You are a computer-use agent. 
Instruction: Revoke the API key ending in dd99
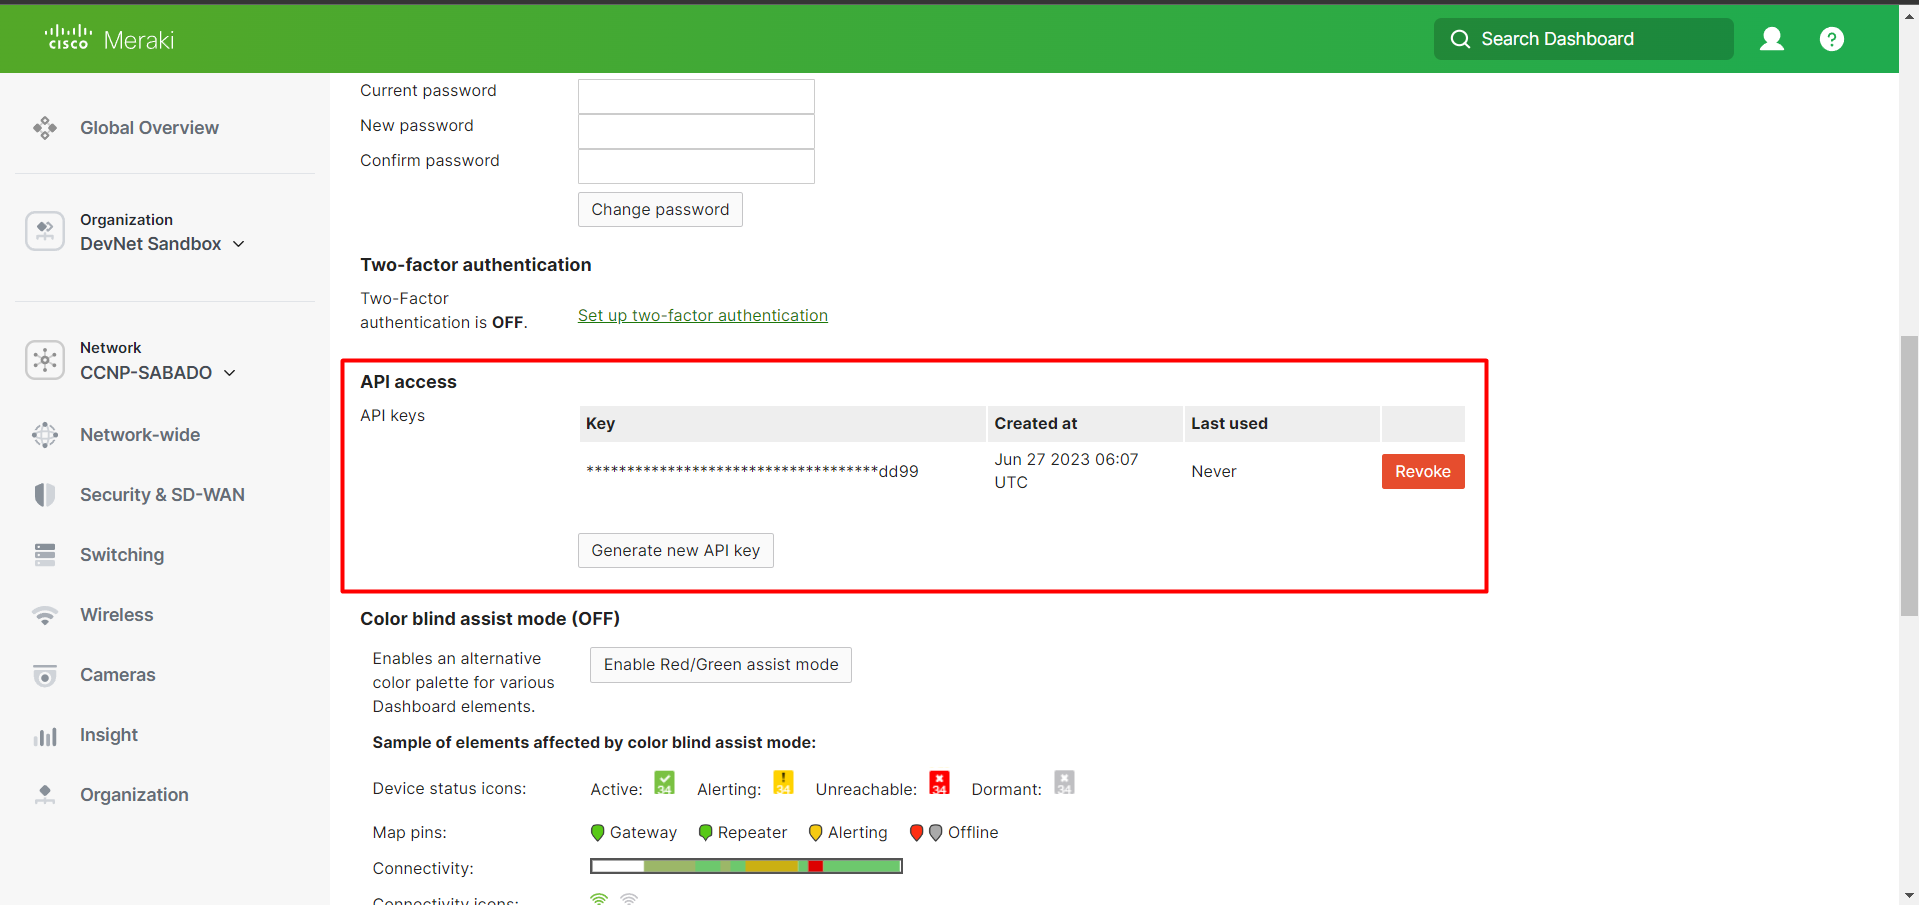(x=1423, y=472)
